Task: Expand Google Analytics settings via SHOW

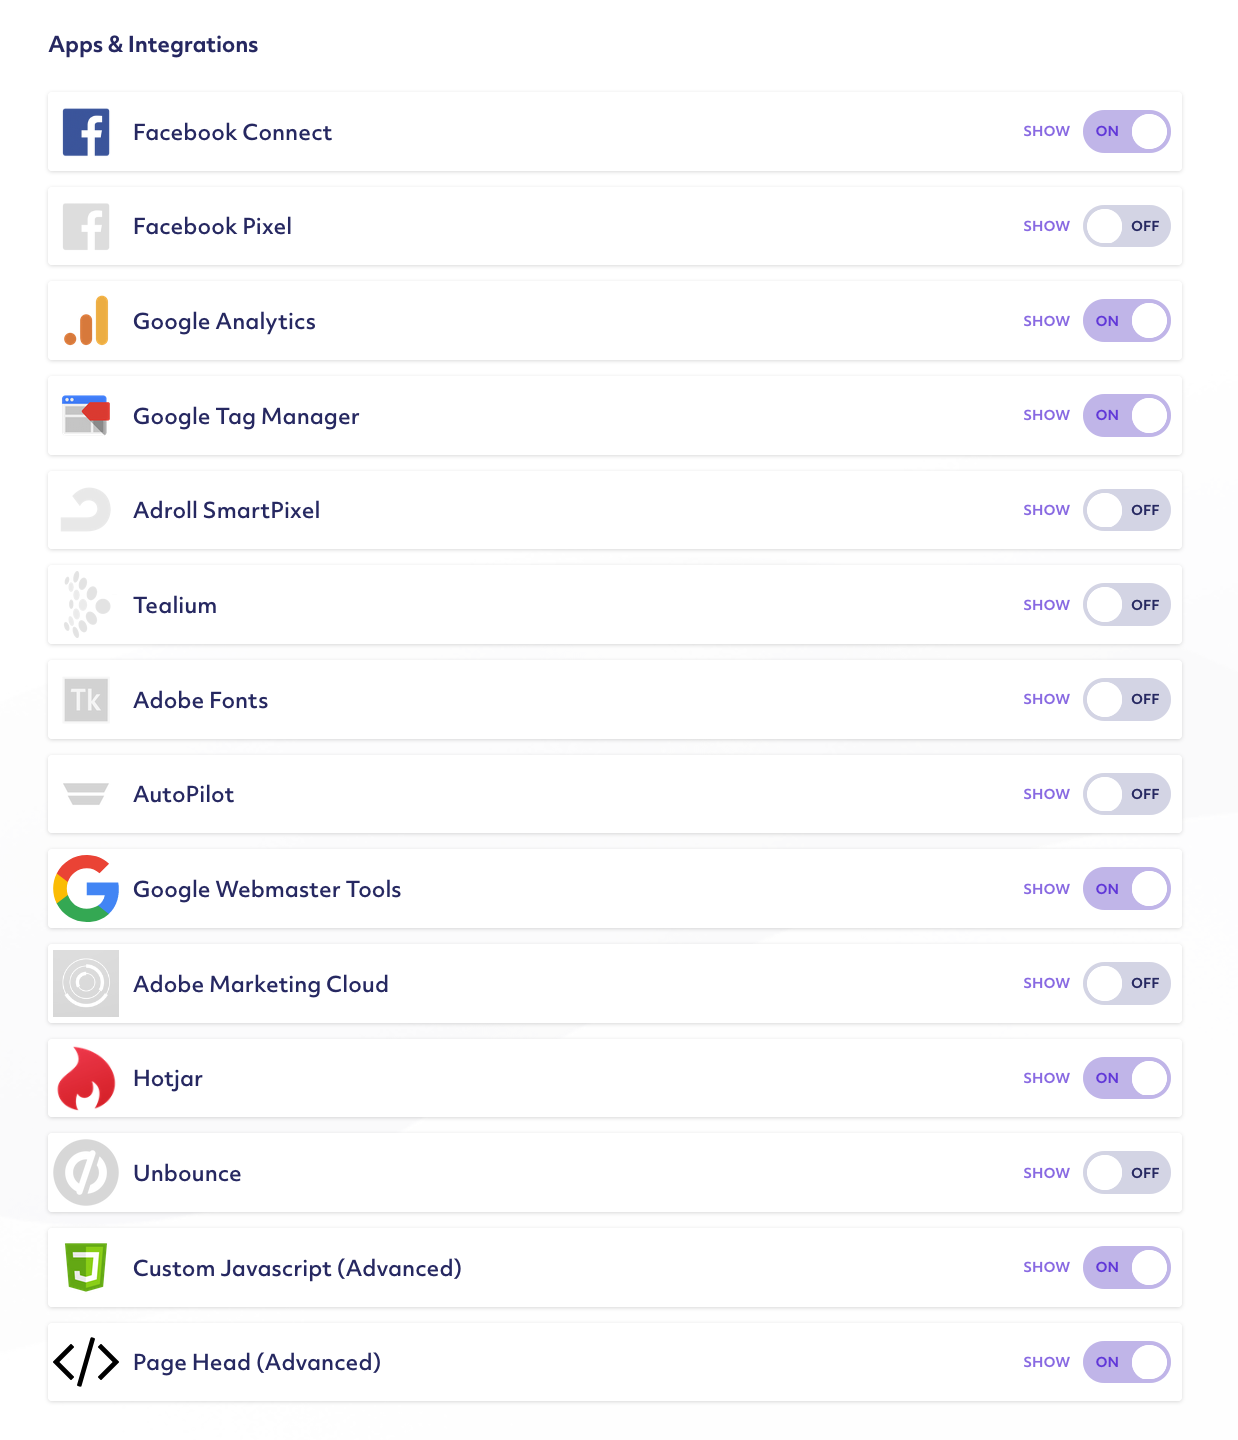Action: (1046, 321)
